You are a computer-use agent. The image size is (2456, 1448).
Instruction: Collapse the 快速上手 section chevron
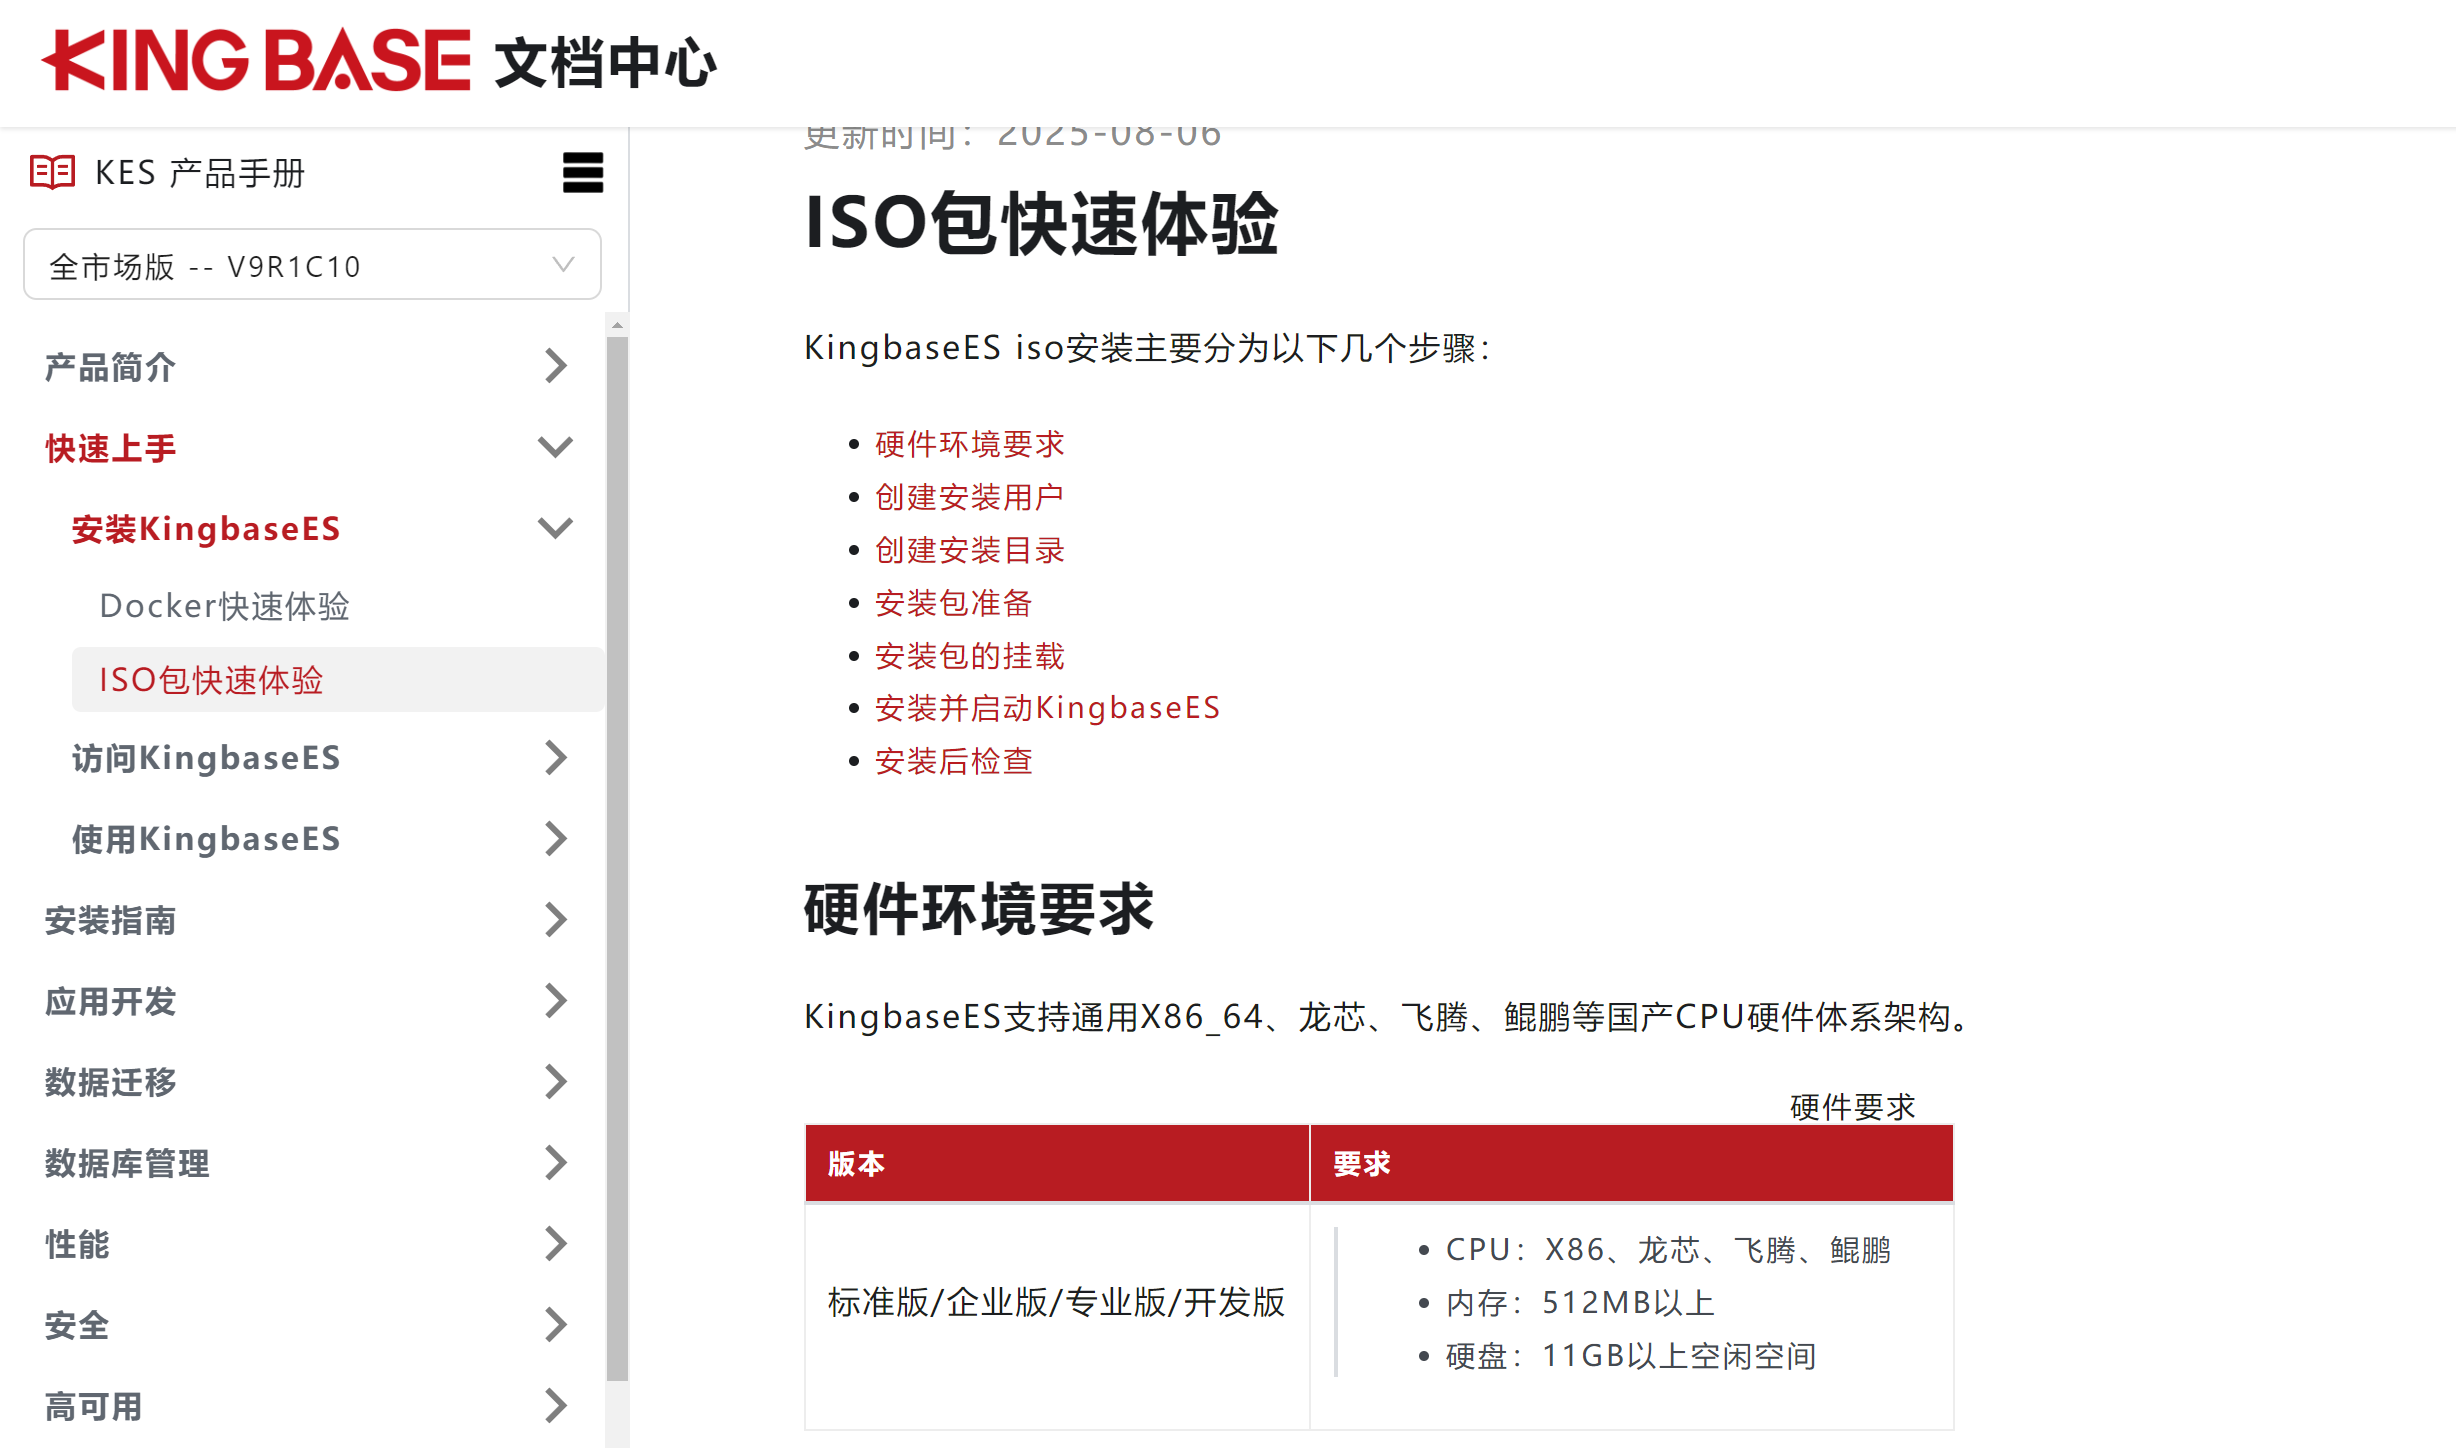(556, 447)
